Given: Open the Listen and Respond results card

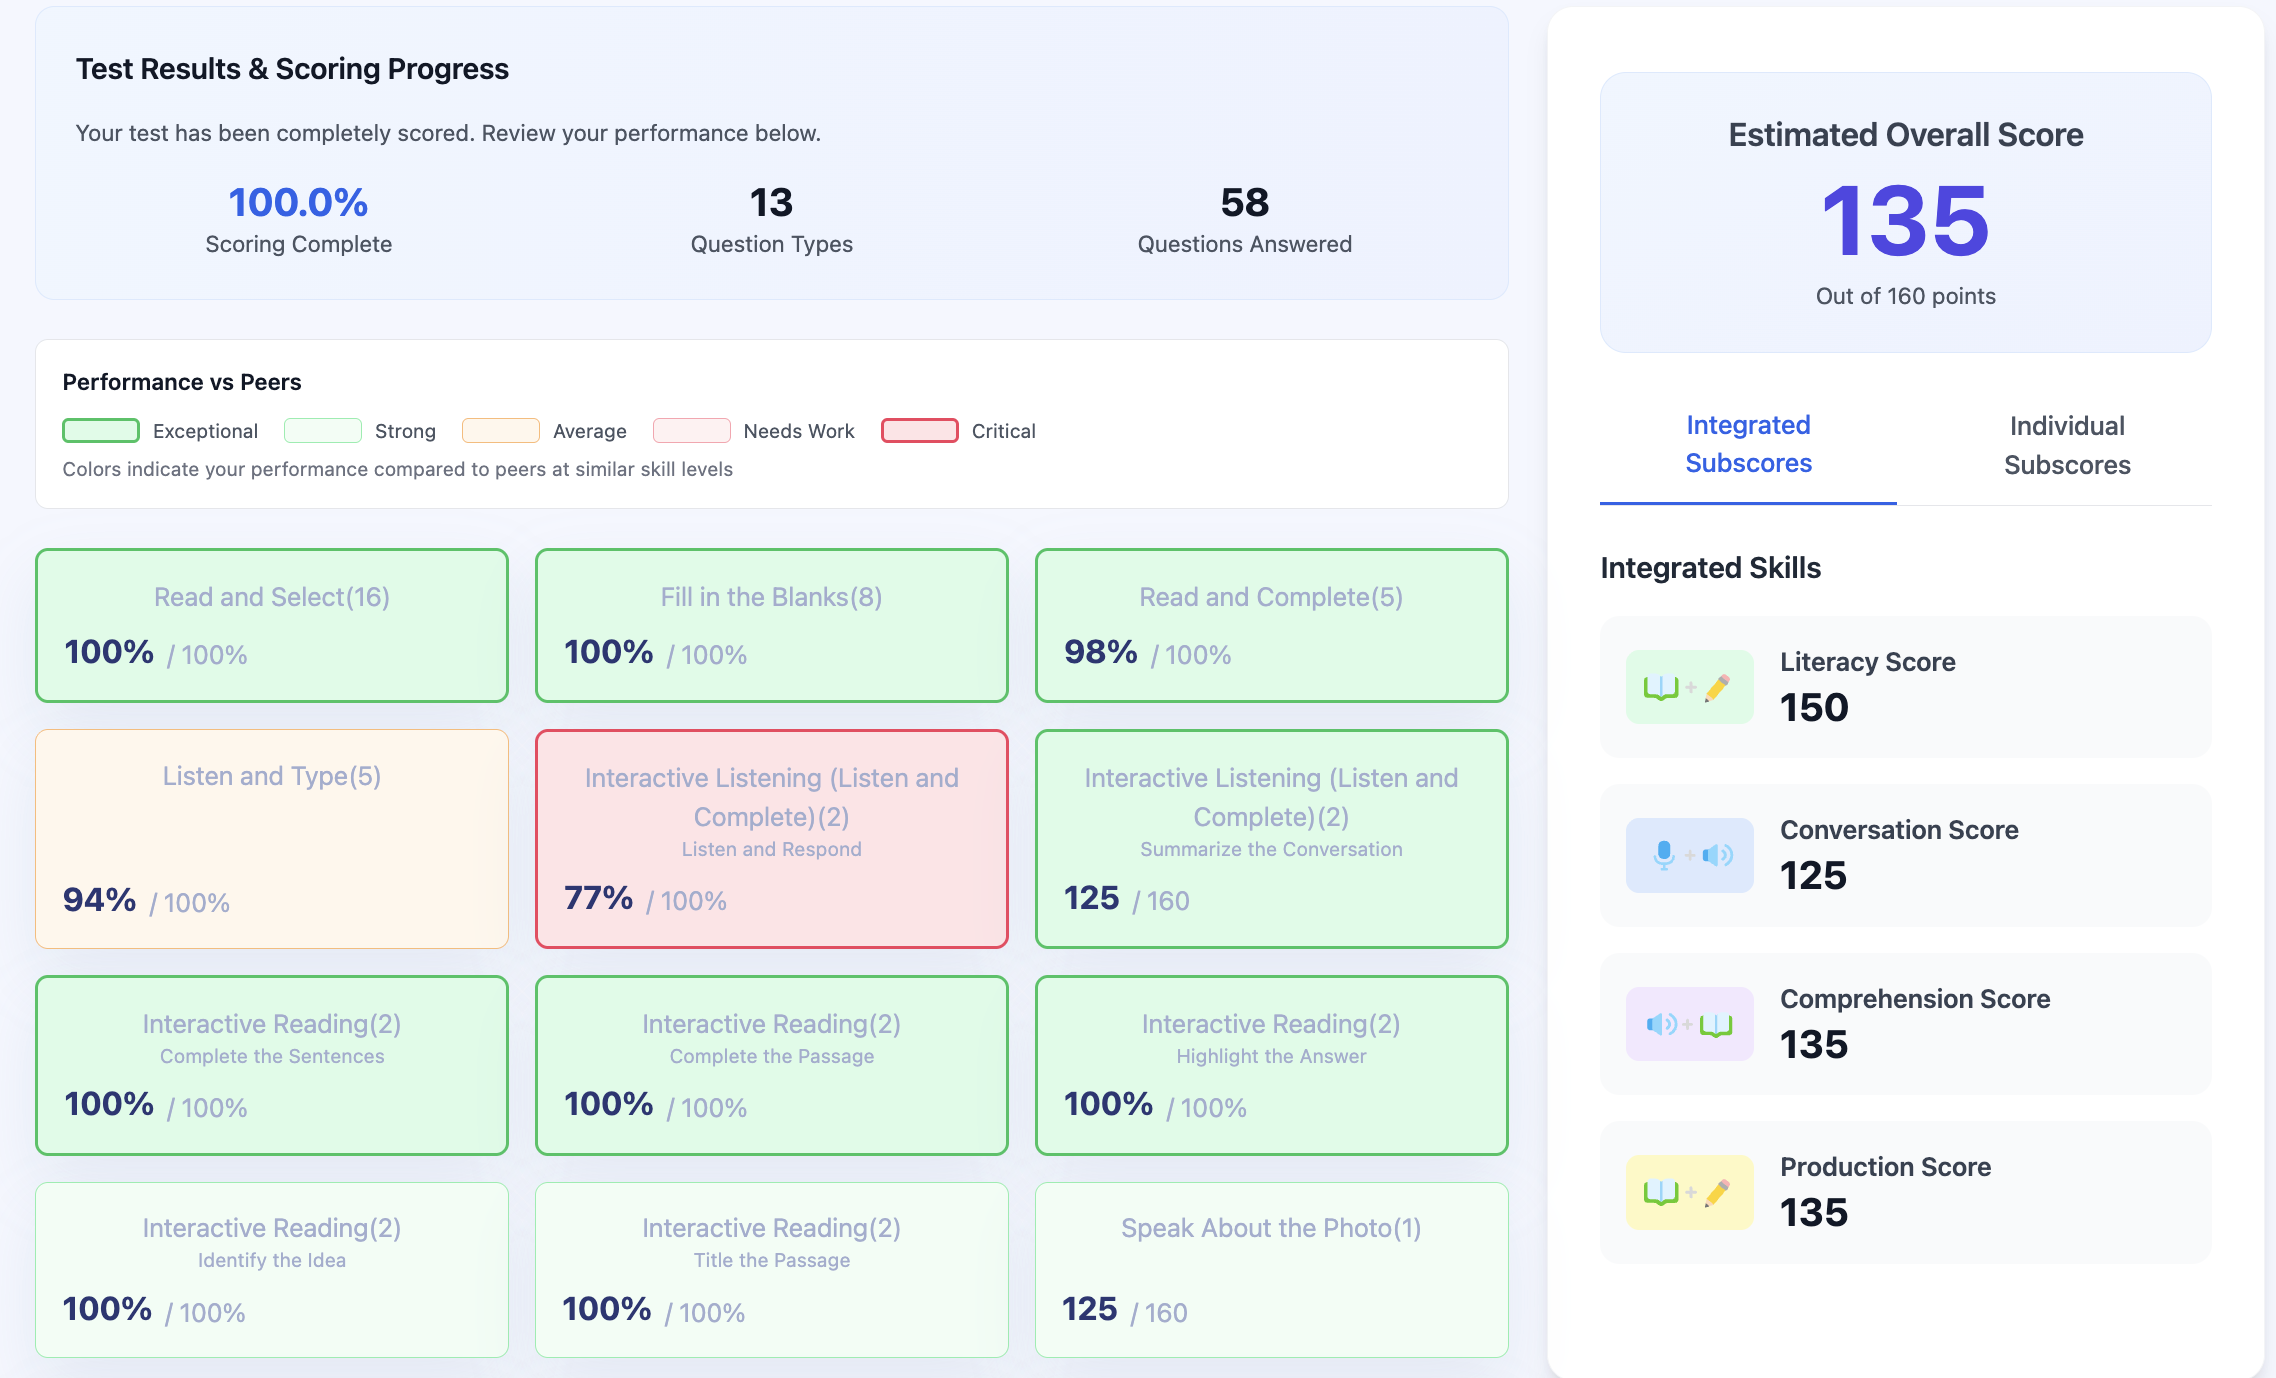Looking at the screenshot, I should click(x=771, y=840).
